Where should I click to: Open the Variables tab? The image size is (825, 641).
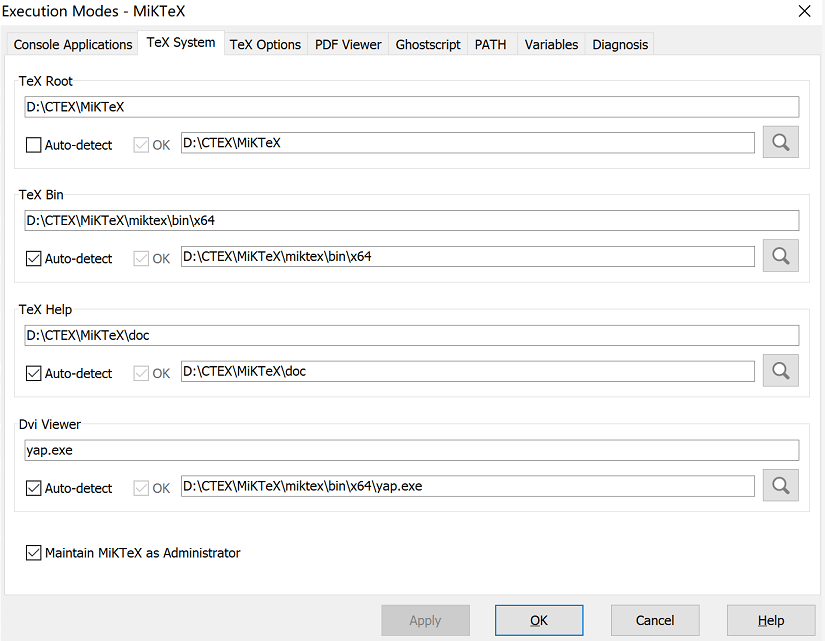(x=551, y=44)
